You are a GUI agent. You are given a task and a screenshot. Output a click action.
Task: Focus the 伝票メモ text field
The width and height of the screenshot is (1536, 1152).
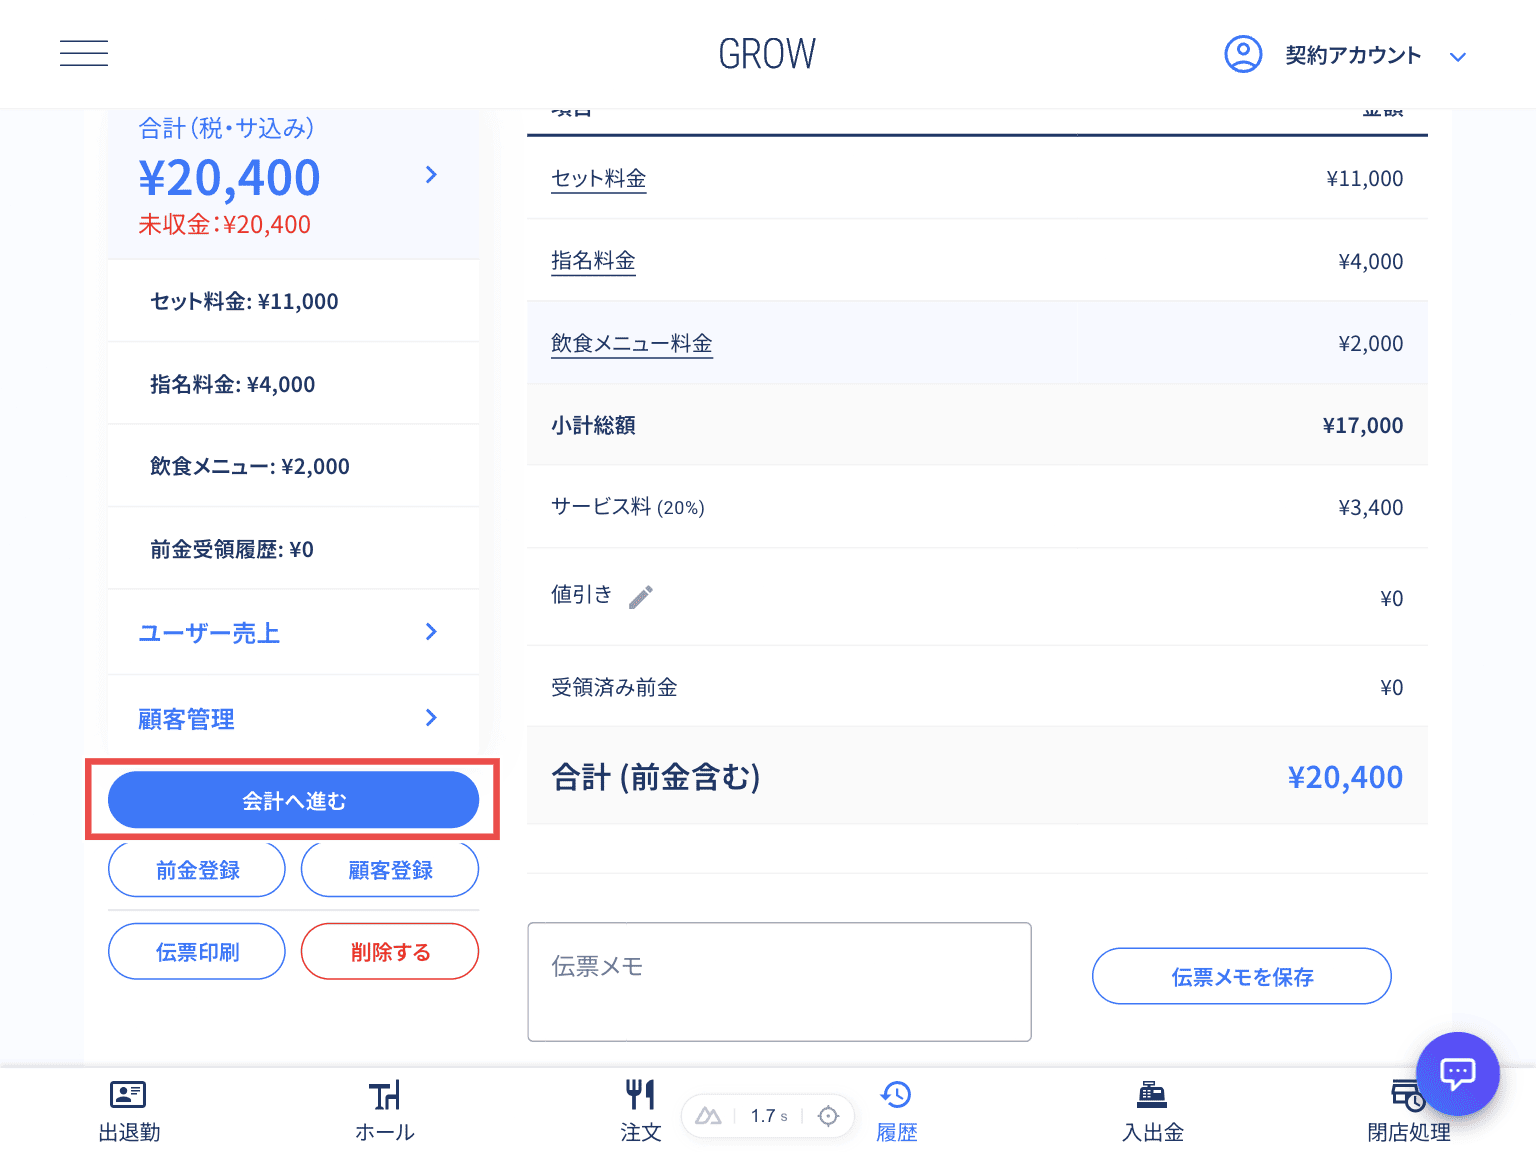(x=779, y=981)
